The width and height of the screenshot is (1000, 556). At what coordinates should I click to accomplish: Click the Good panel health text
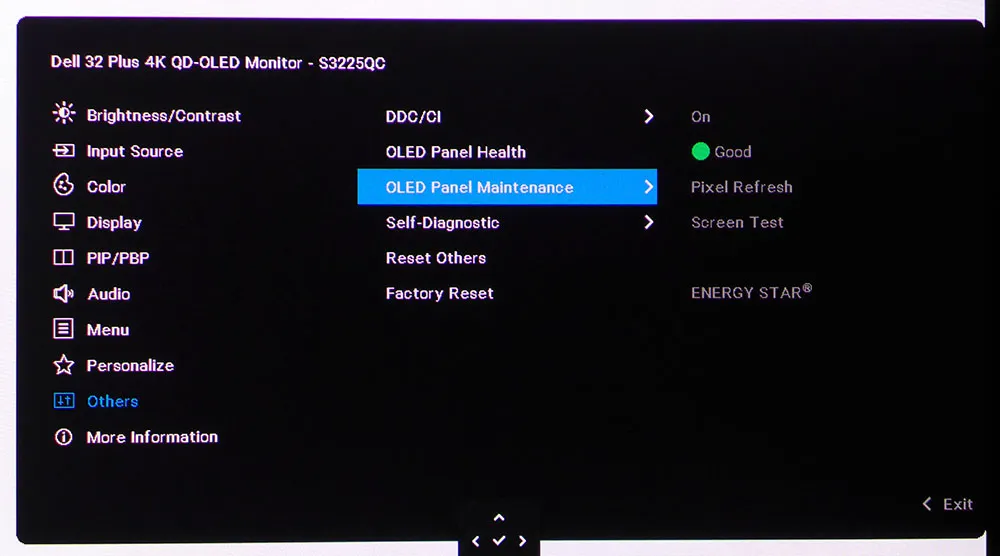[733, 152]
